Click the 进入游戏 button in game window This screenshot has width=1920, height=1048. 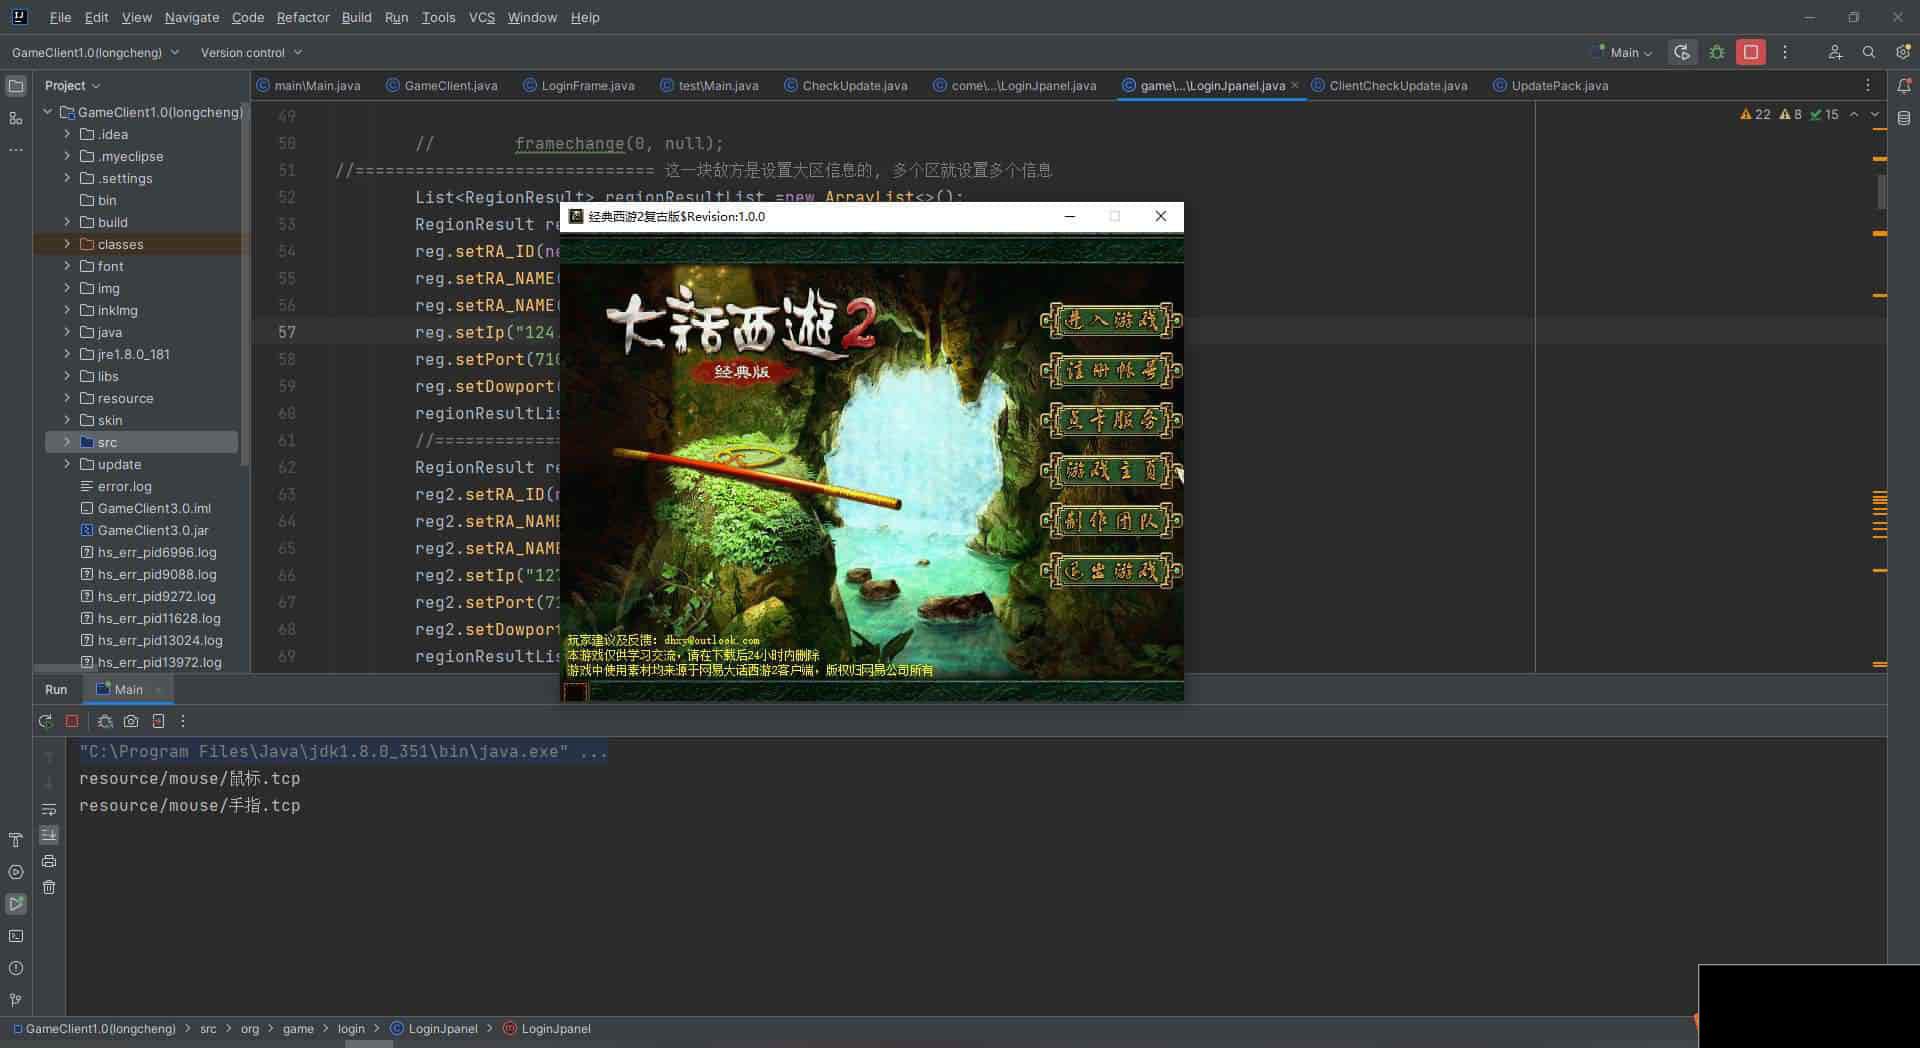[x=1111, y=321]
